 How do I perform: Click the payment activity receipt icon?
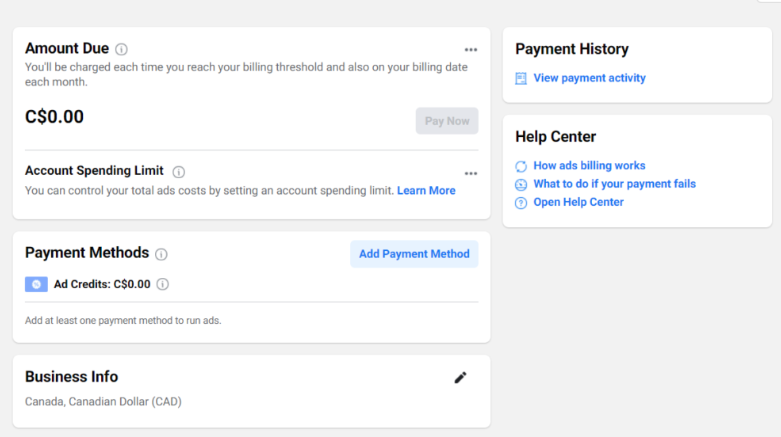pyautogui.click(x=521, y=78)
